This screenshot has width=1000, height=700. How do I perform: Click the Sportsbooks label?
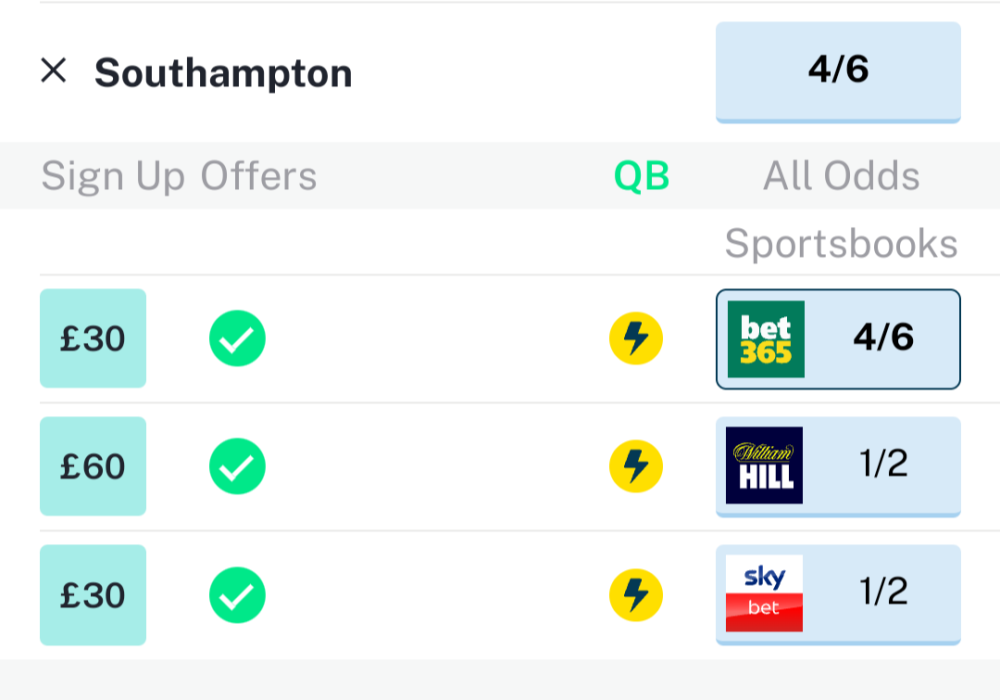pos(841,243)
